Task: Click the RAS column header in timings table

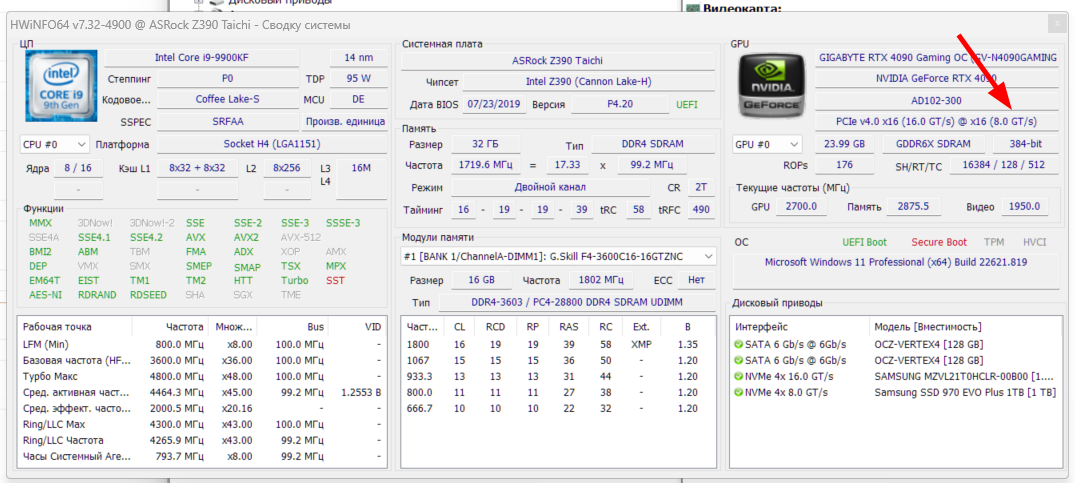Action: coord(568,327)
